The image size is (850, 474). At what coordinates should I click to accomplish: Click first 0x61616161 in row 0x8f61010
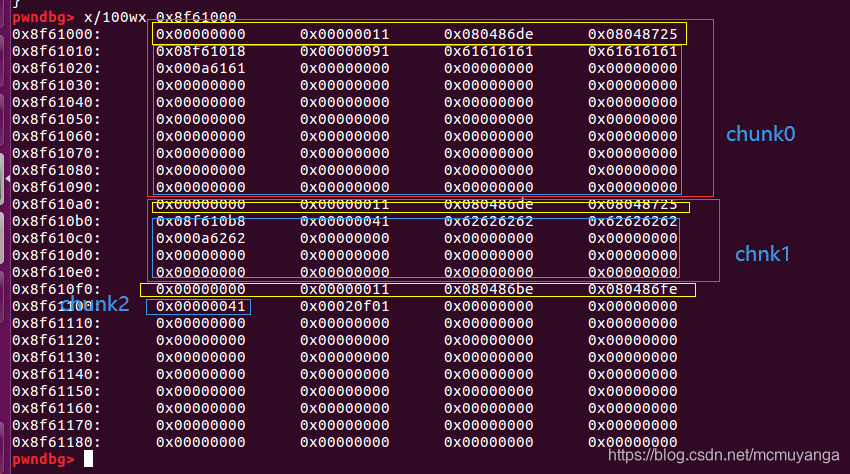(488, 52)
